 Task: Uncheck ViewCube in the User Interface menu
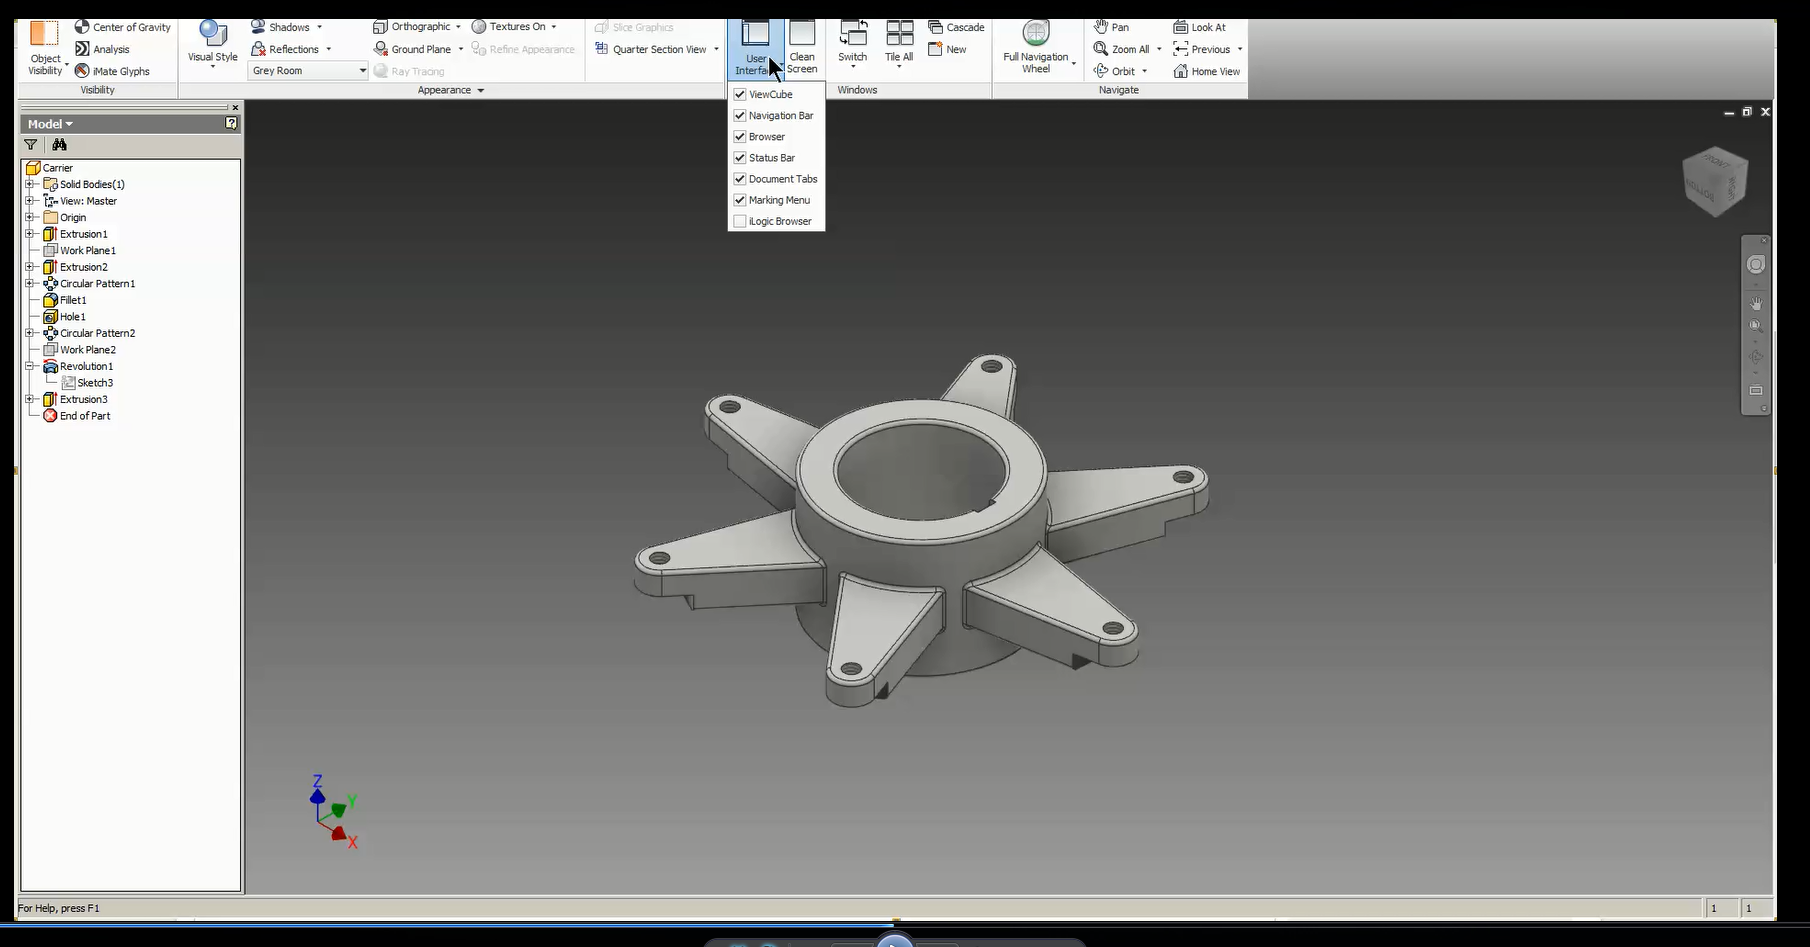(x=739, y=93)
